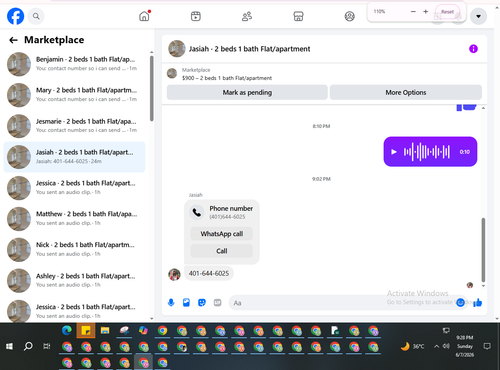Viewport: 500px width, 370px height.
Task: Open the volume control in tray
Action: (446, 346)
